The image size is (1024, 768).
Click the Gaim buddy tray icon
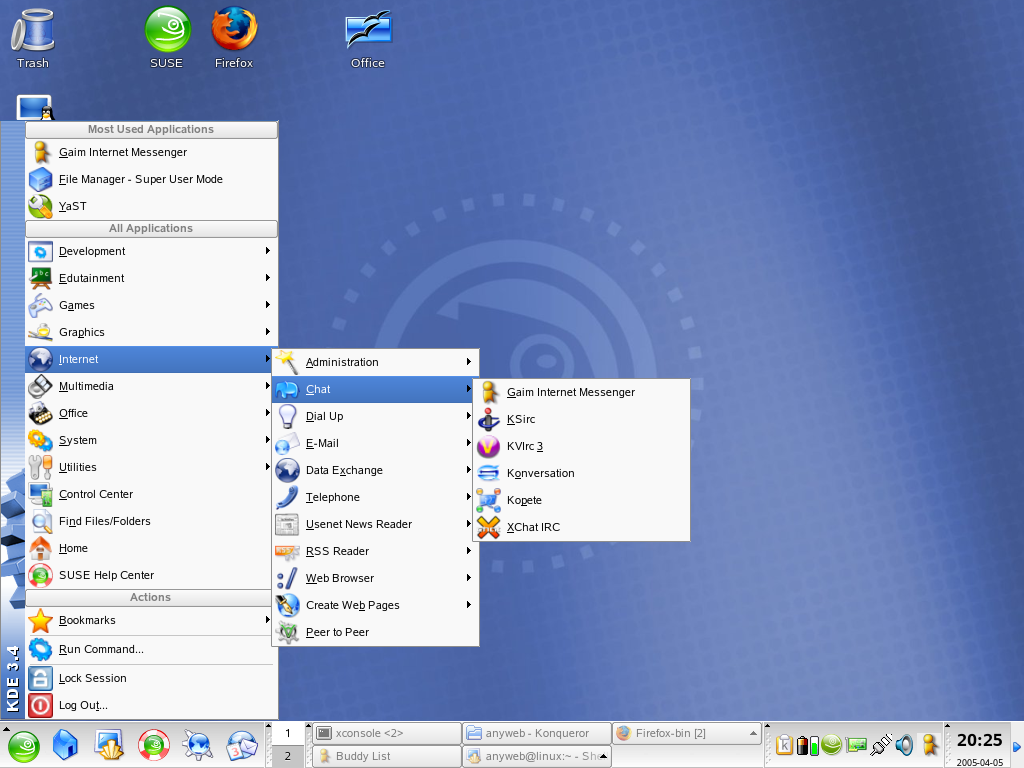click(929, 744)
